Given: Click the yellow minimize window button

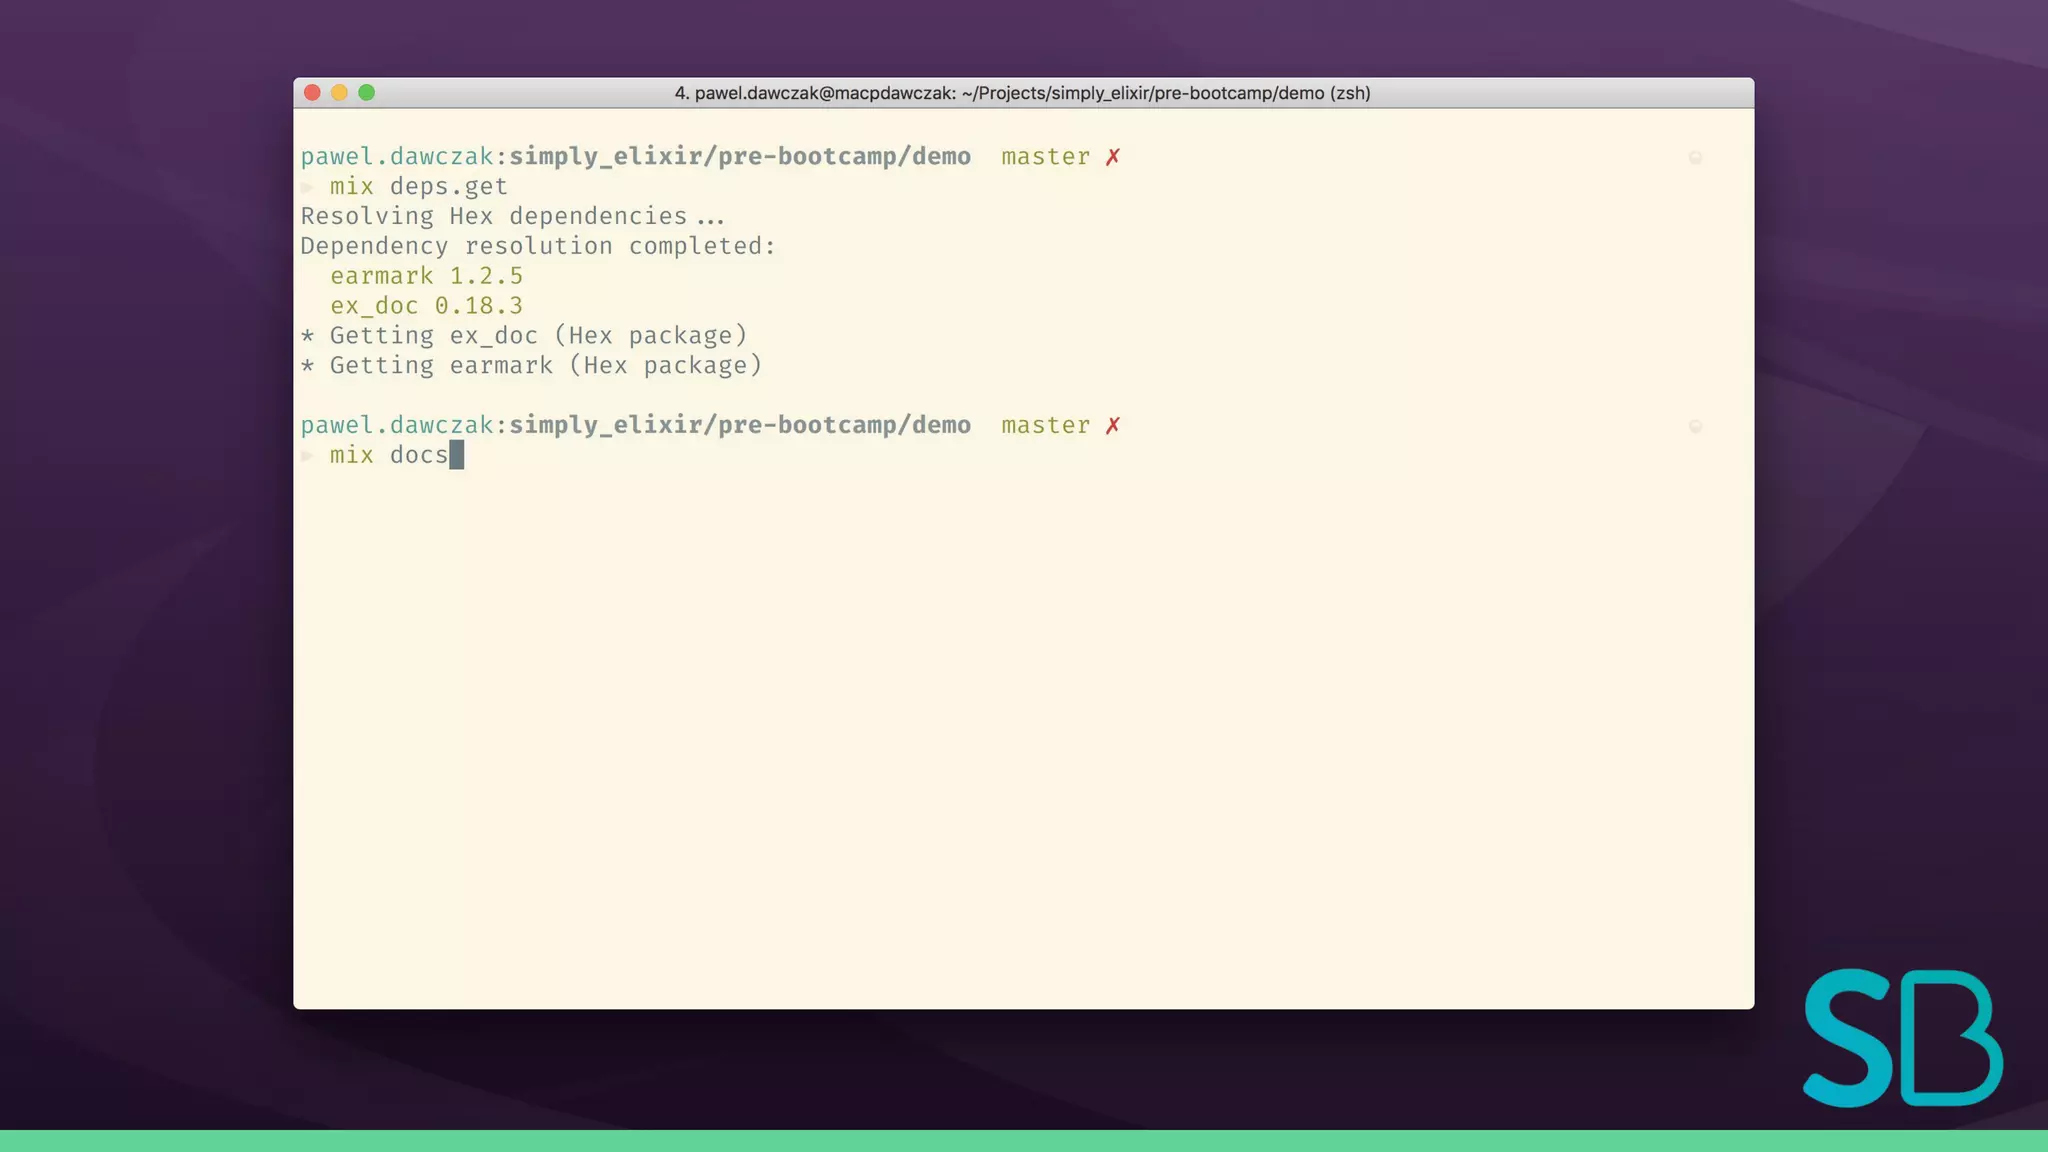Looking at the screenshot, I should (339, 93).
